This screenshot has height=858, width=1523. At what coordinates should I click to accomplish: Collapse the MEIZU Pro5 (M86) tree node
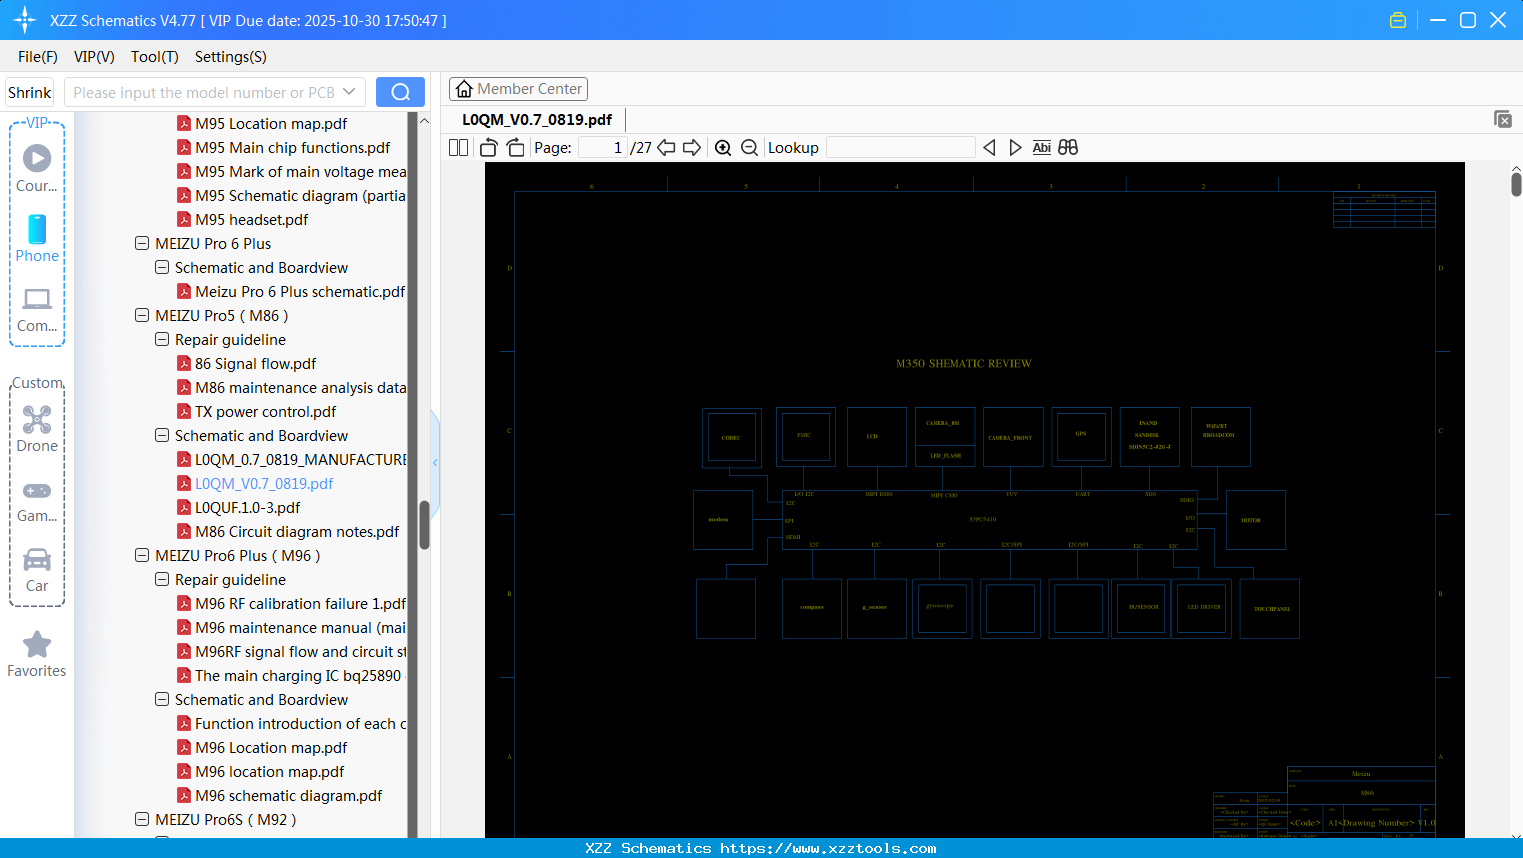tap(142, 315)
